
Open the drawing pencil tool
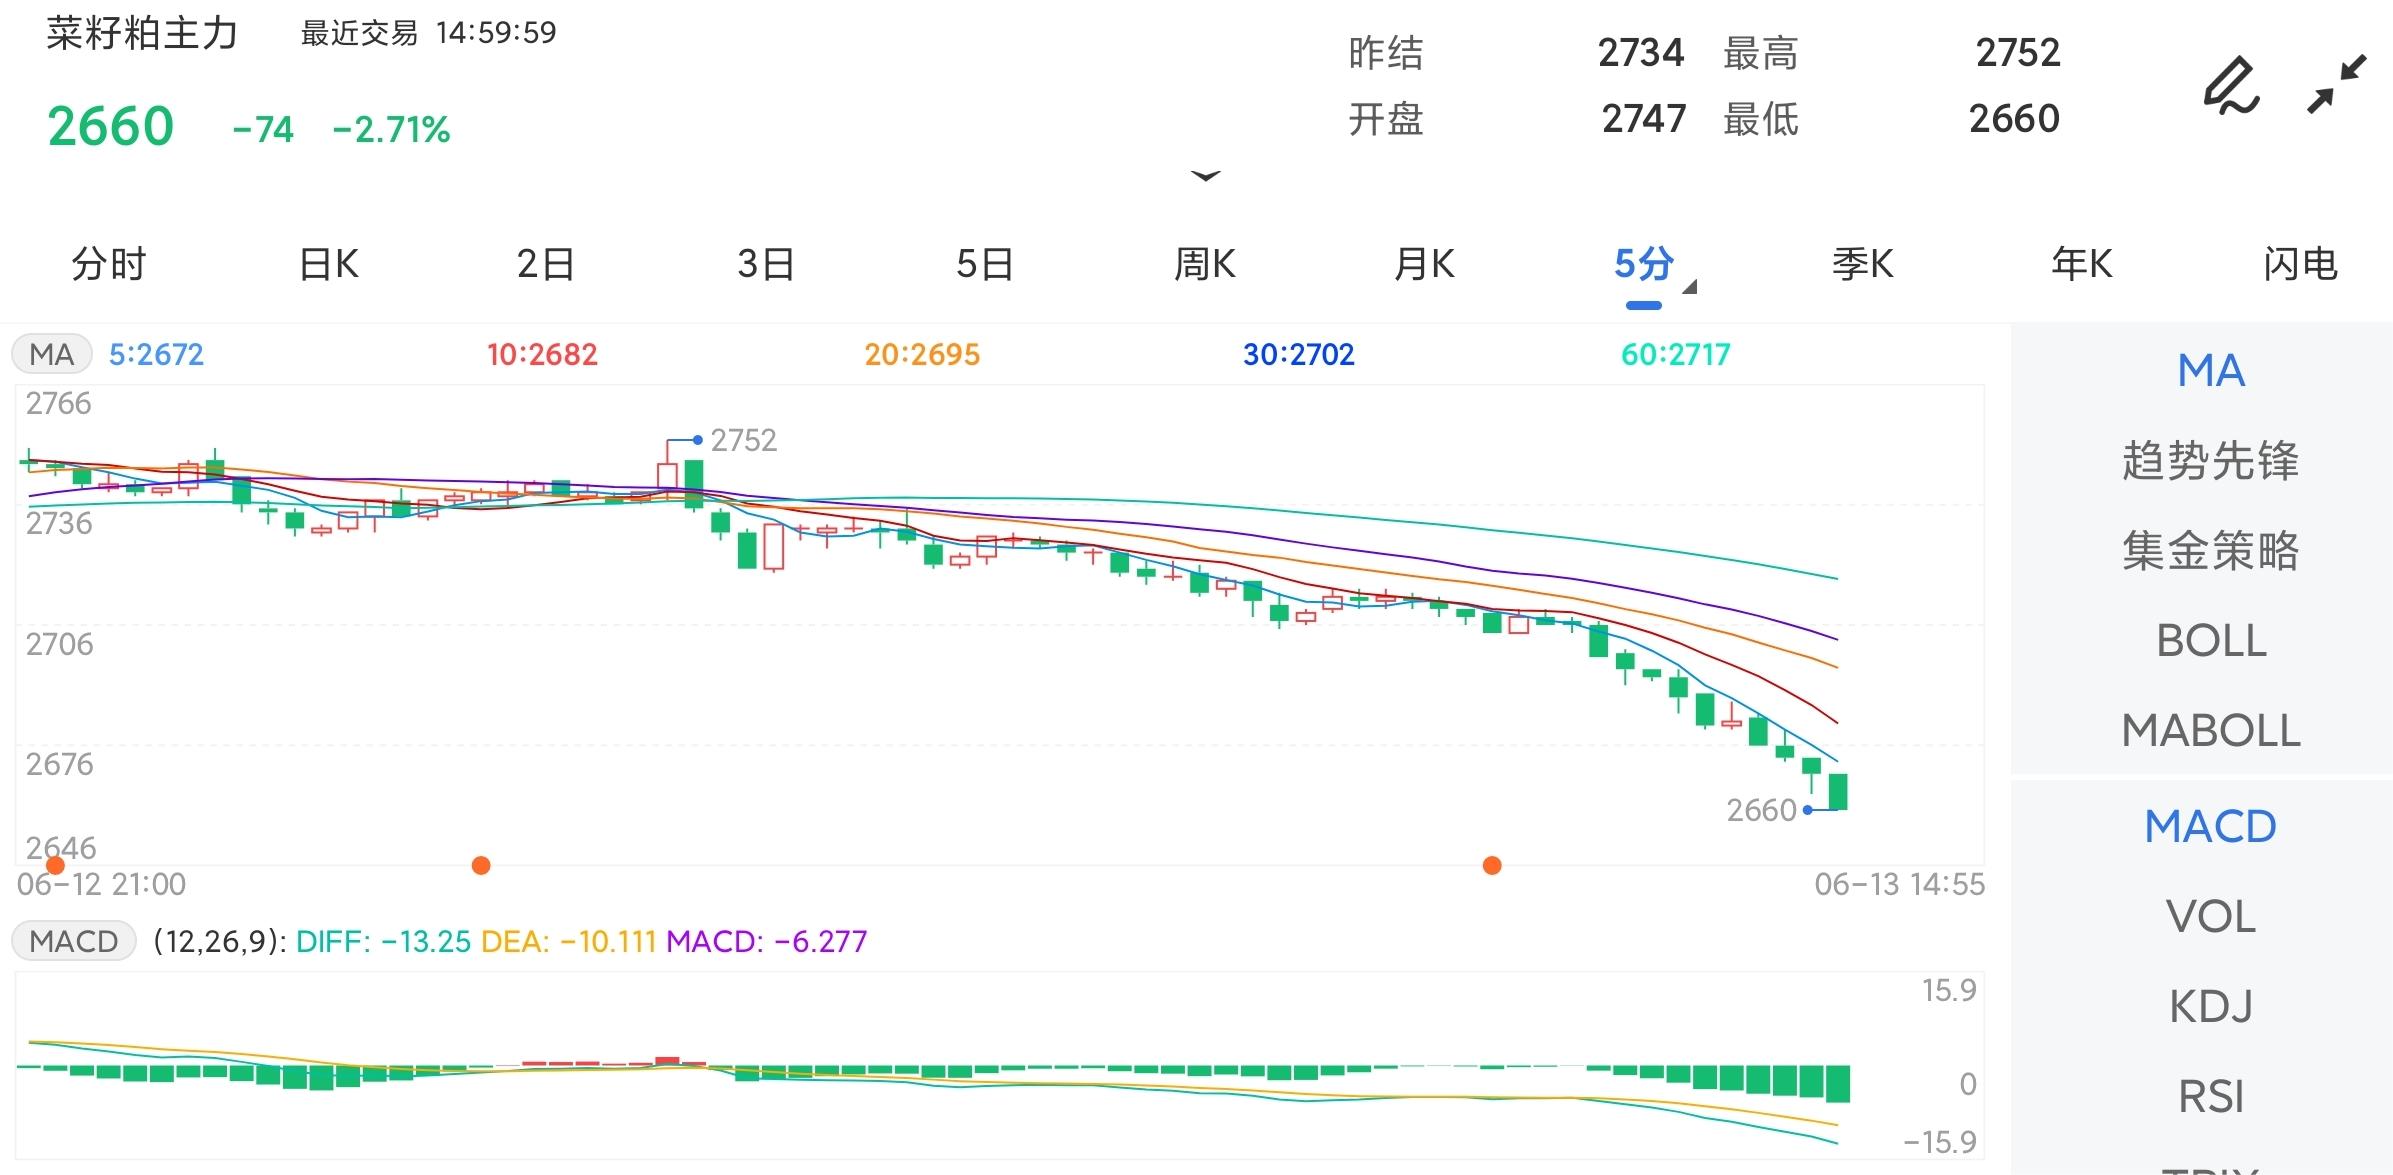tap(2231, 86)
